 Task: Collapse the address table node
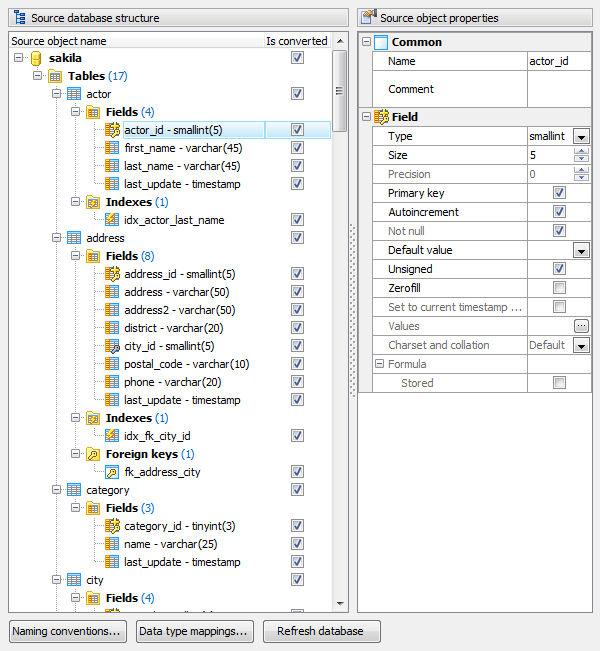point(57,238)
